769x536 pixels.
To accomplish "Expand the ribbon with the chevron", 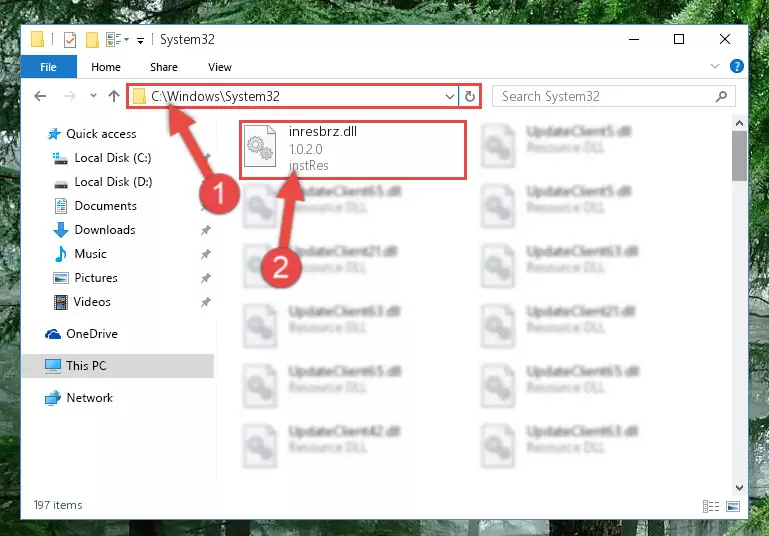I will click(715, 66).
